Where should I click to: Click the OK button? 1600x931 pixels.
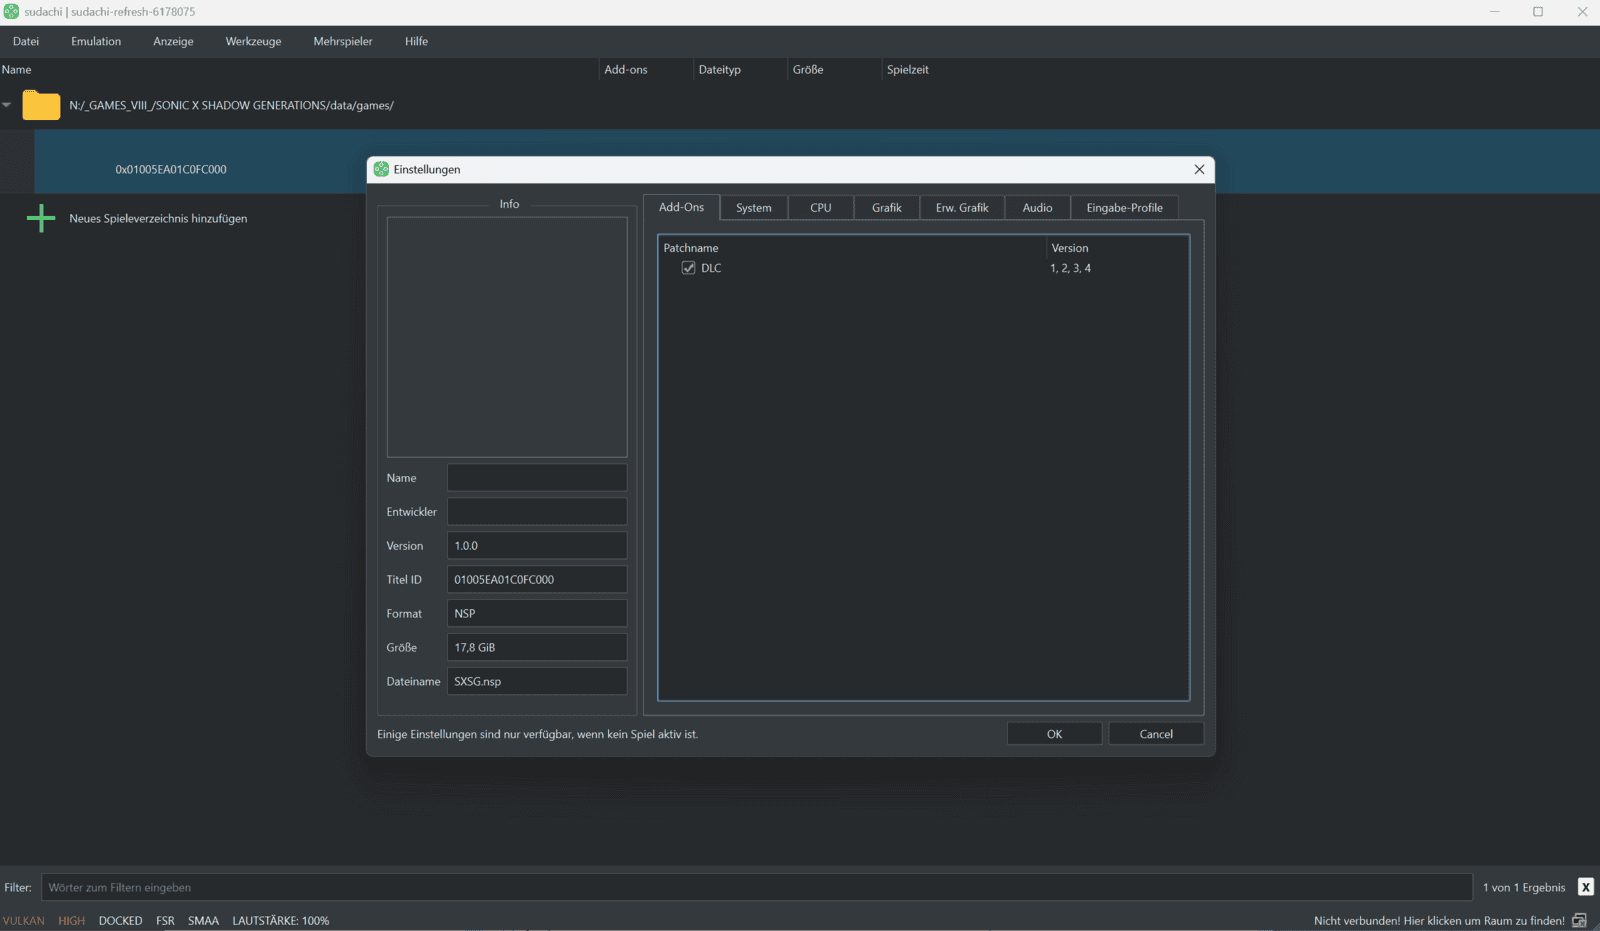[x=1054, y=734]
